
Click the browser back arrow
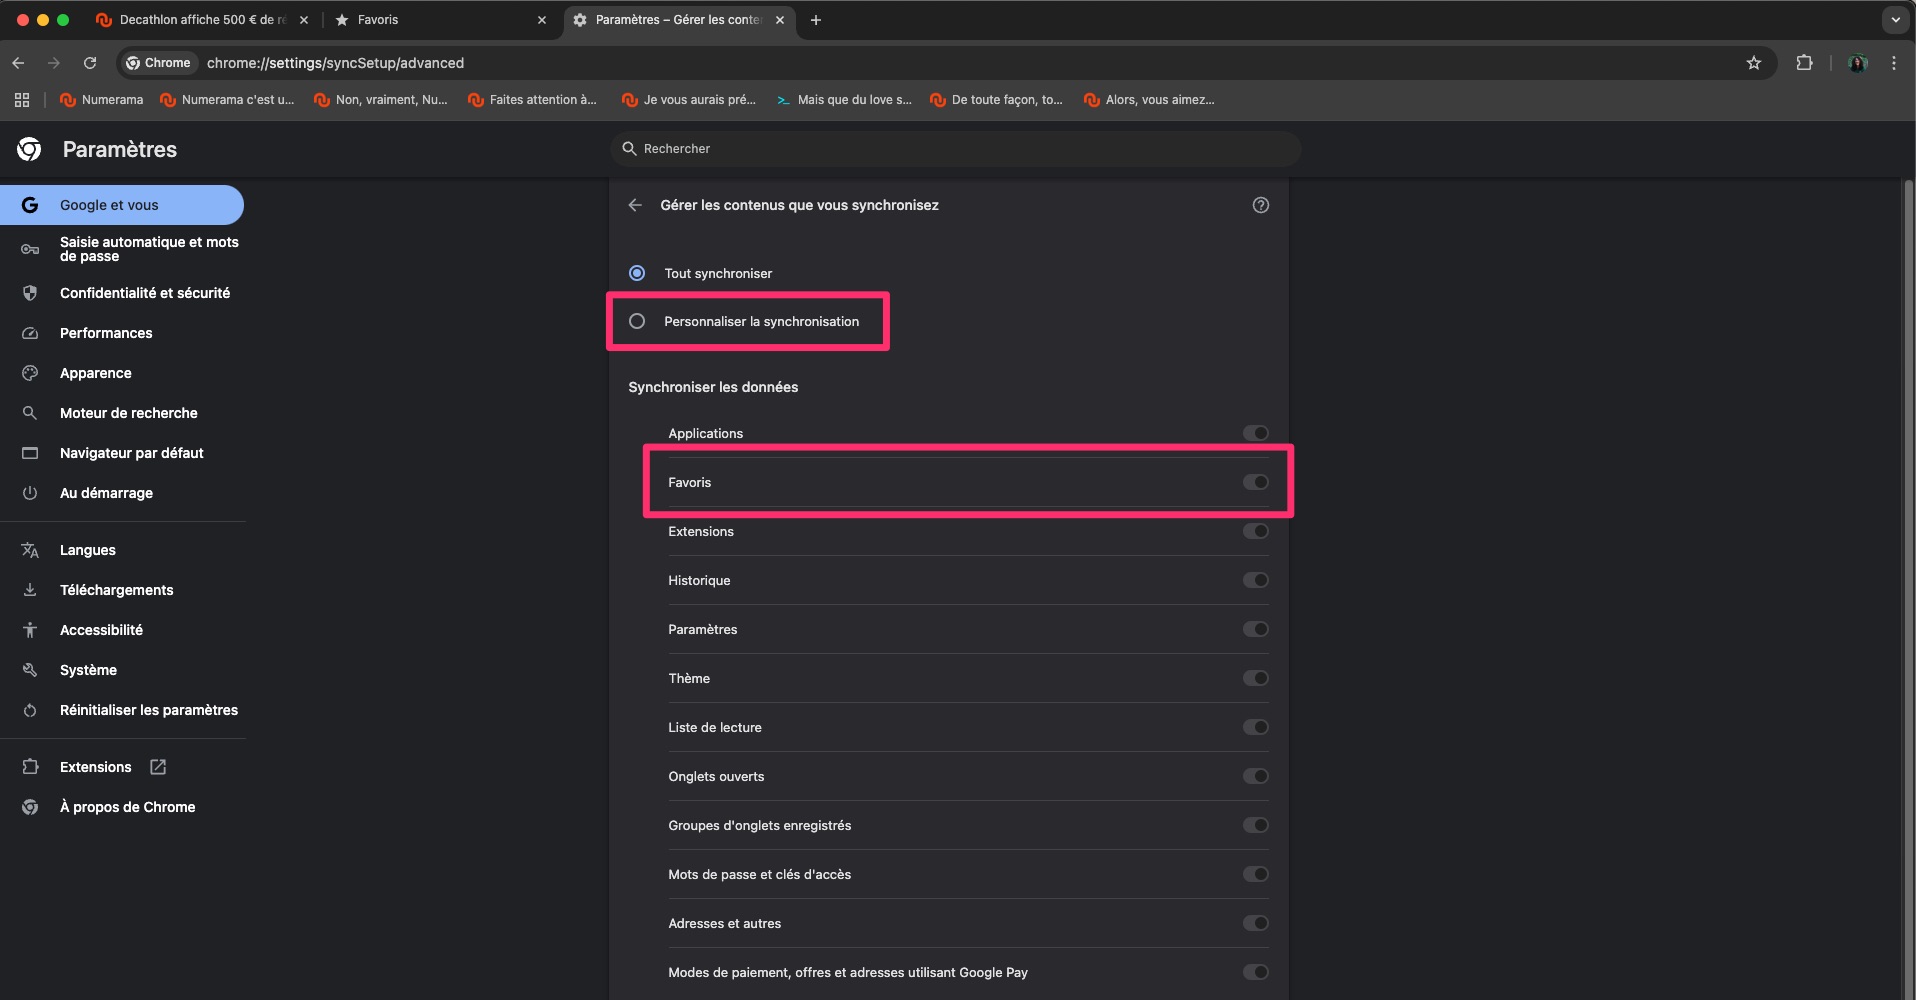click(x=18, y=63)
